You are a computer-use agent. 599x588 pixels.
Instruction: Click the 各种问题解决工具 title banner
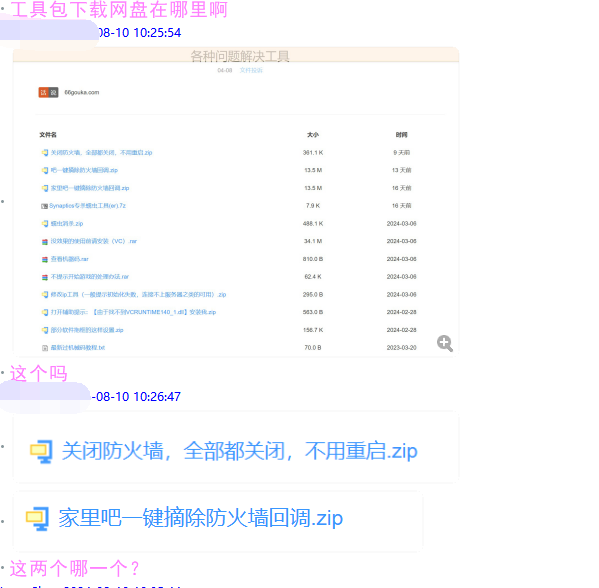point(240,56)
